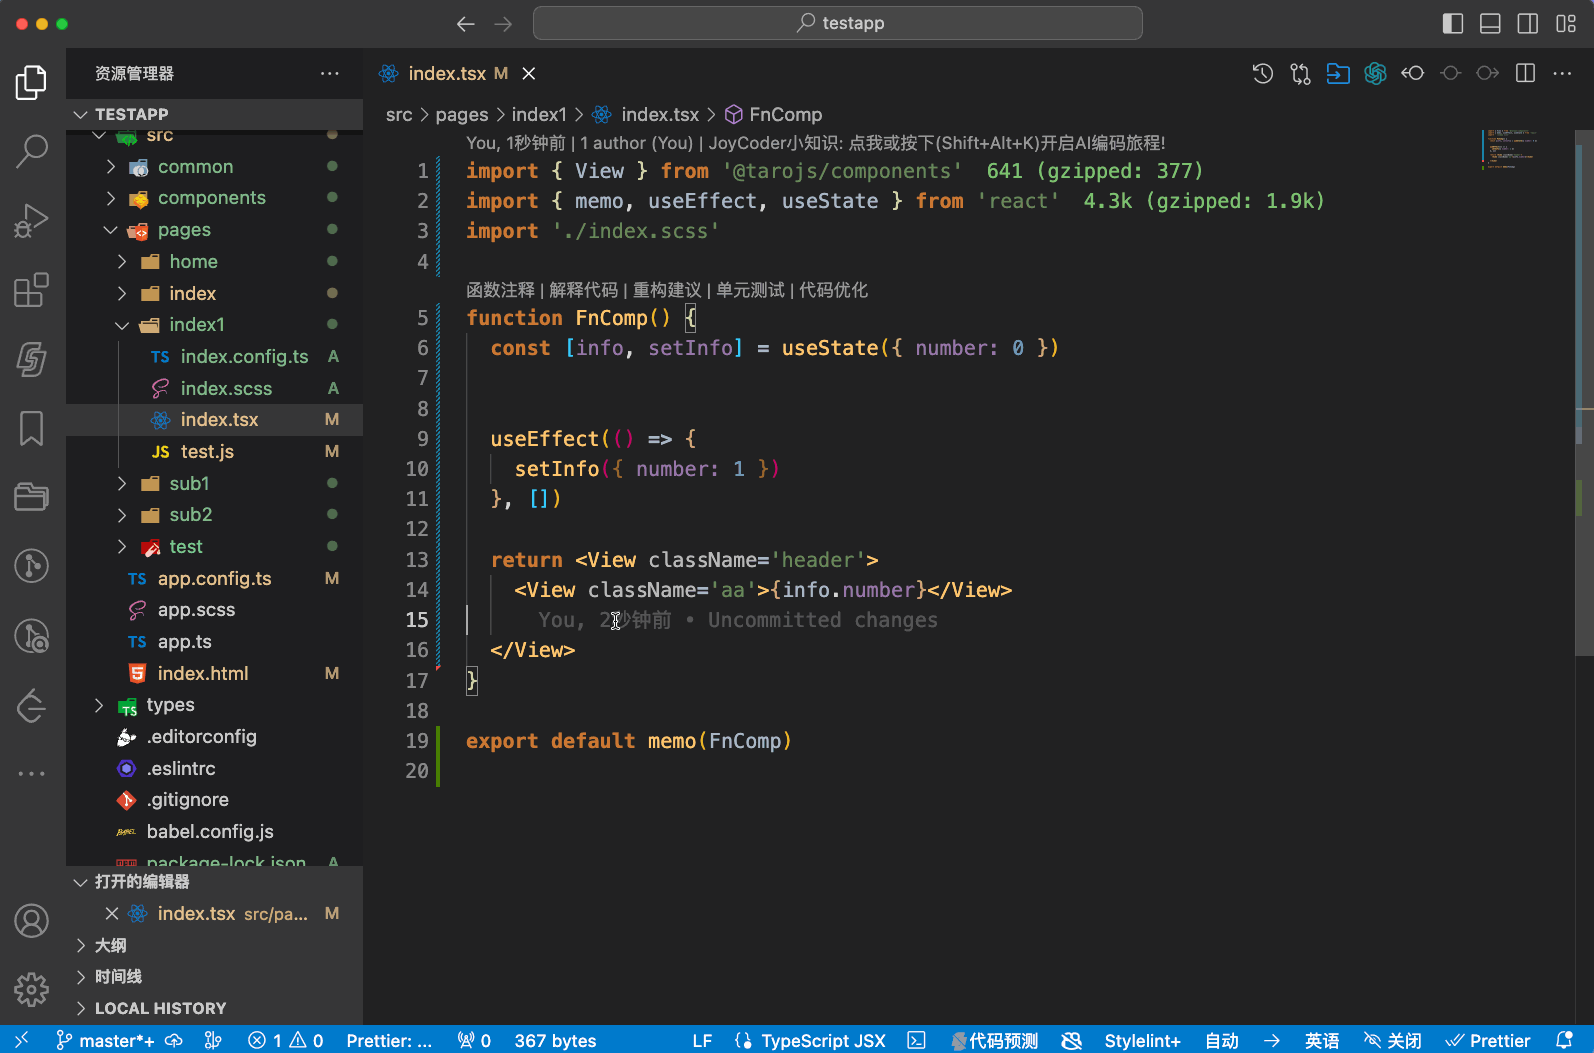This screenshot has height=1053, width=1594.
Task: Open the Manage gear icon
Action: click(x=31, y=989)
